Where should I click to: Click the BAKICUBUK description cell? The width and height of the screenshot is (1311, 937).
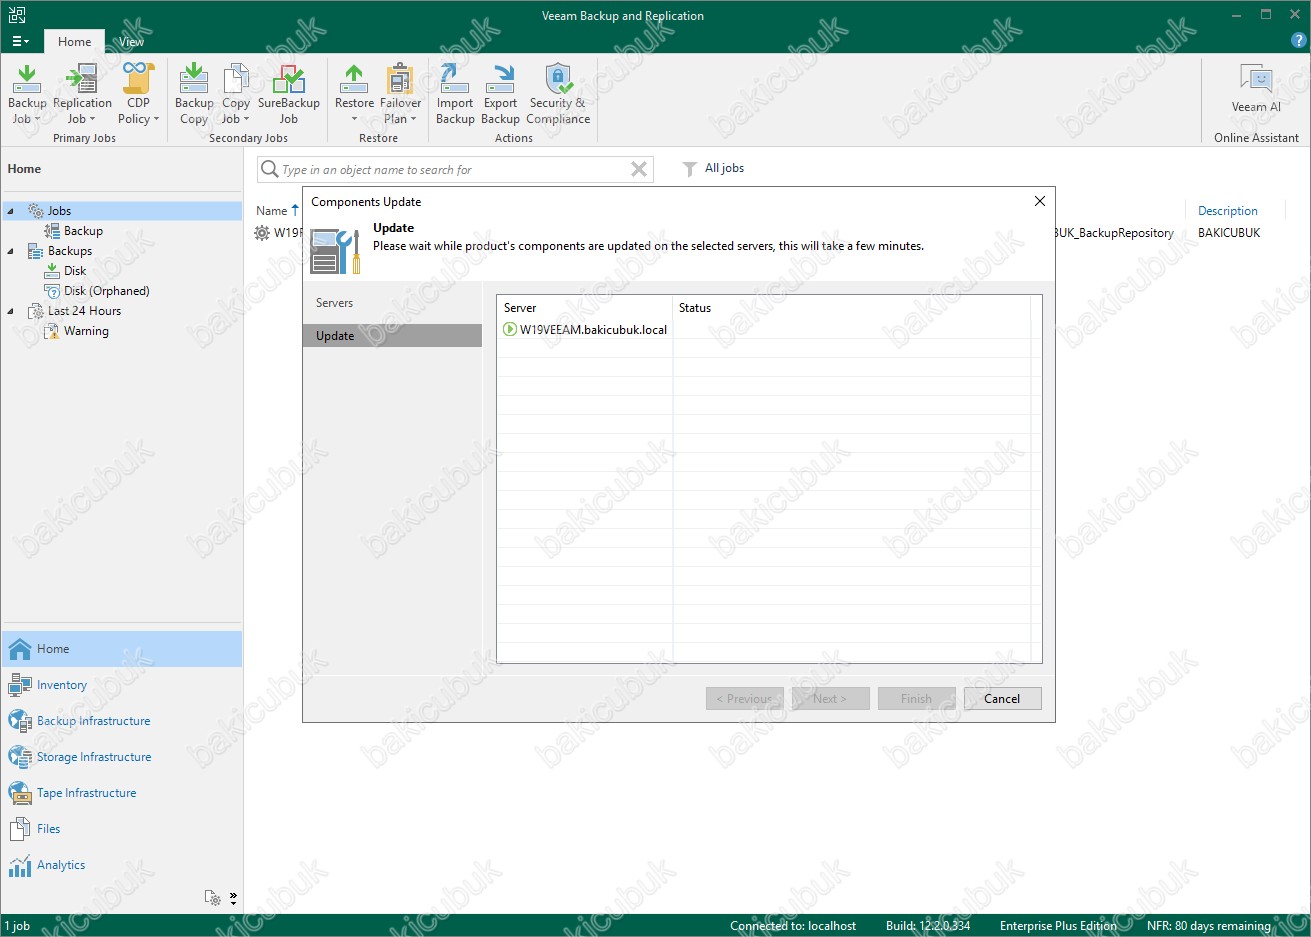pos(1229,233)
